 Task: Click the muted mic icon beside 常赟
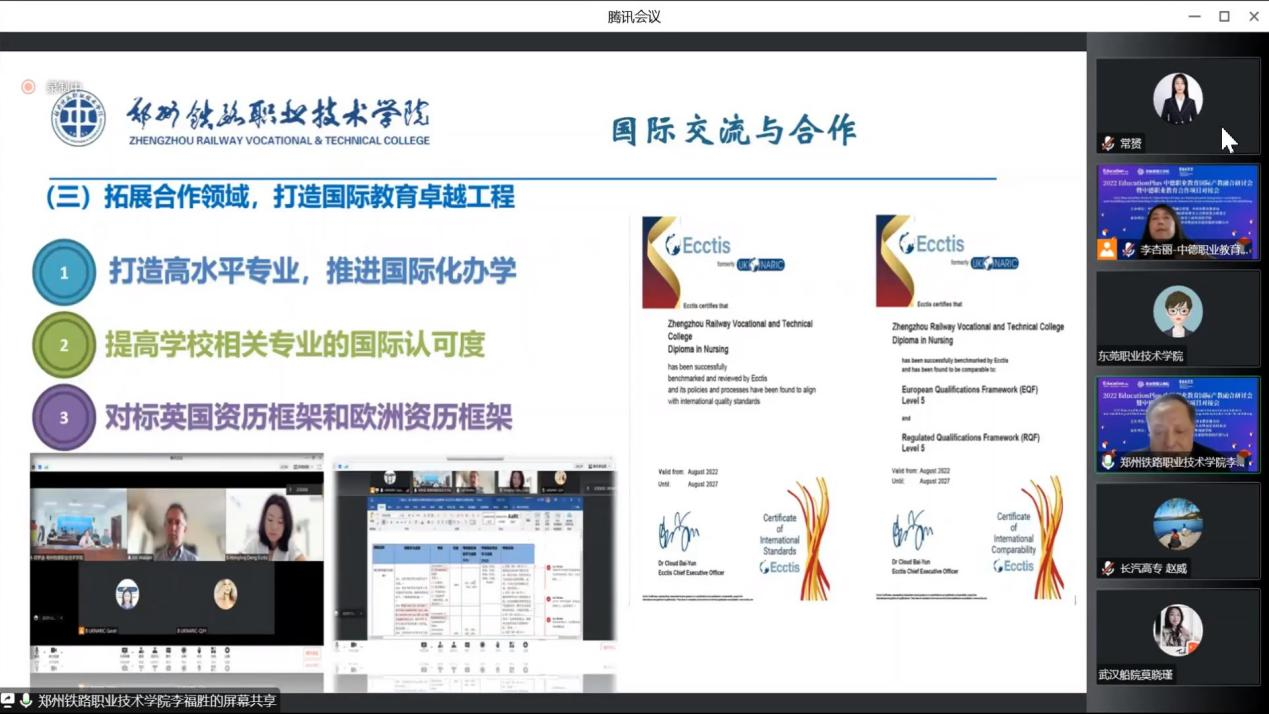pyautogui.click(x=1108, y=144)
